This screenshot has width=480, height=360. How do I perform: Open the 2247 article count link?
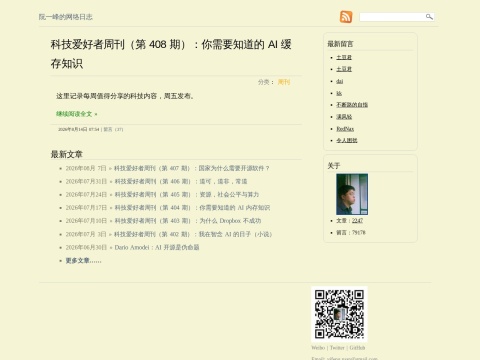pos(357,221)
